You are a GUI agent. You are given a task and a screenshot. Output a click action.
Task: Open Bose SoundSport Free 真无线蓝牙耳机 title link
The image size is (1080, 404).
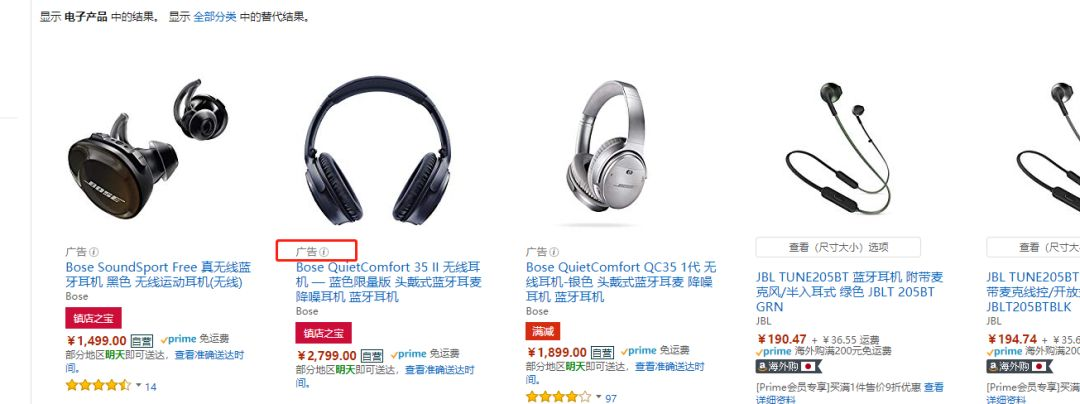[x=158, y=275]
